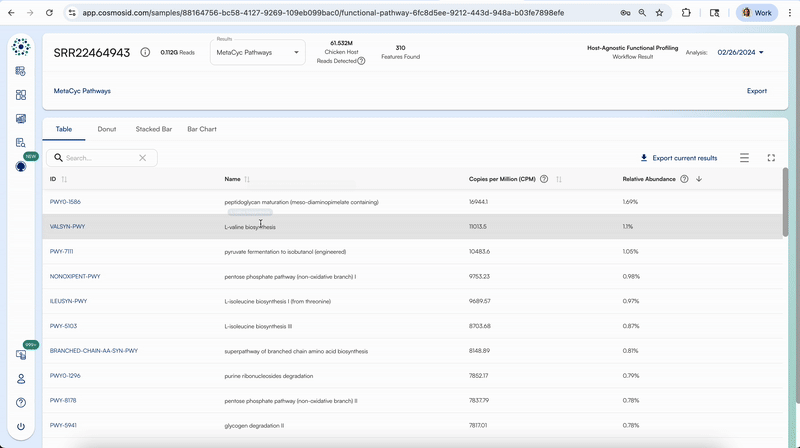800x448 pixels.
Task: Click help icon next to Relative Abundance
Action: pyautogui.click(x=684, y=179)
